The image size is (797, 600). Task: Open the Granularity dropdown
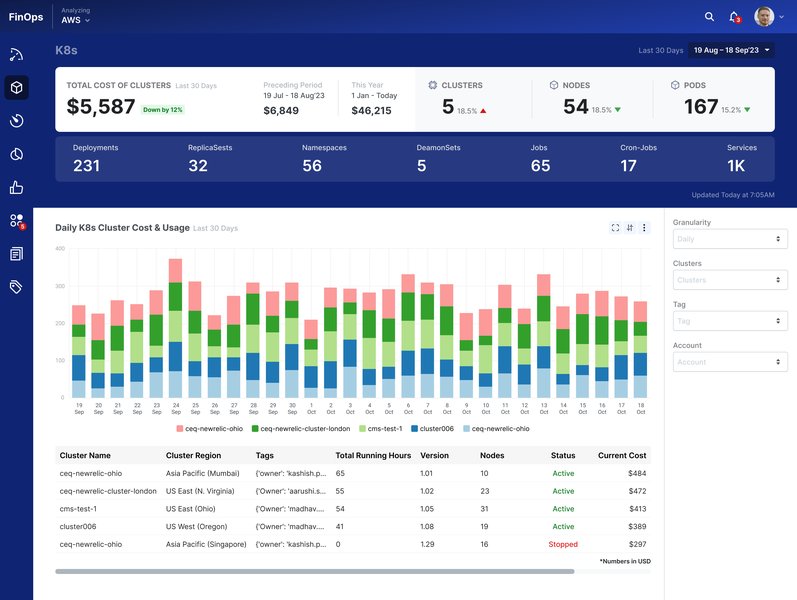(x=730, y=239)
